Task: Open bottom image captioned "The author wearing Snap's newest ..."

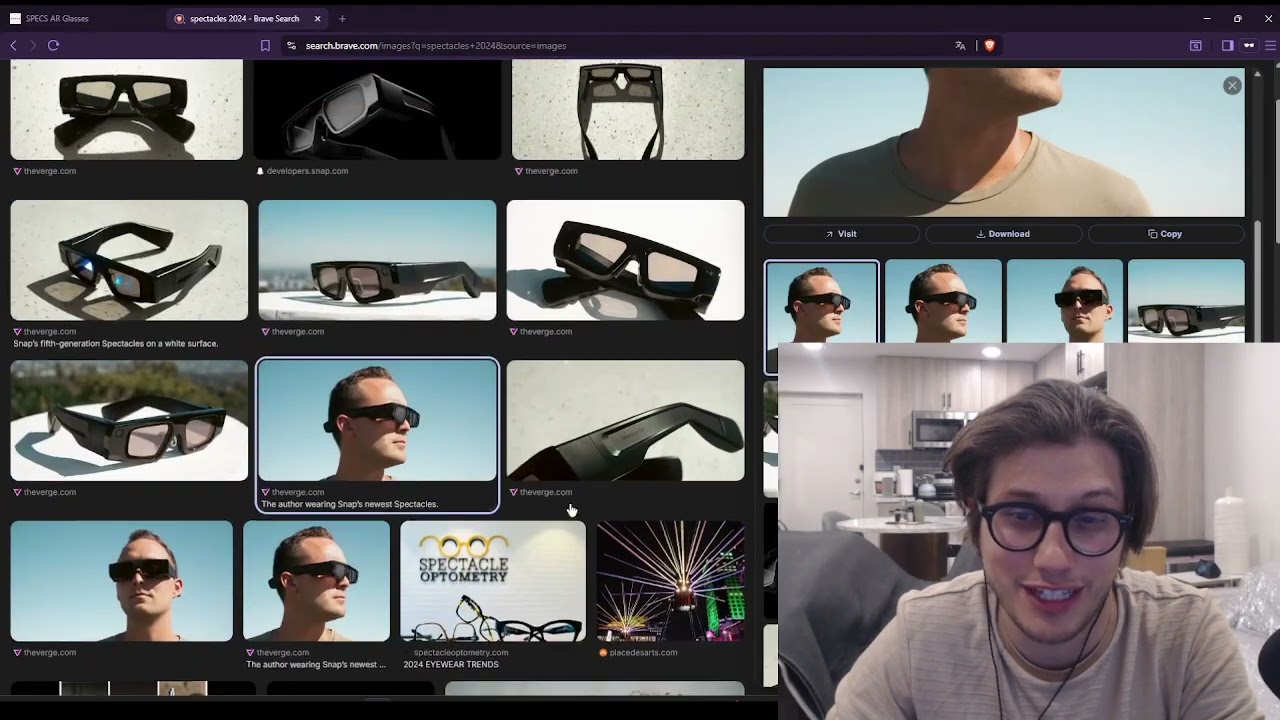Action: [x=316, y=581]
